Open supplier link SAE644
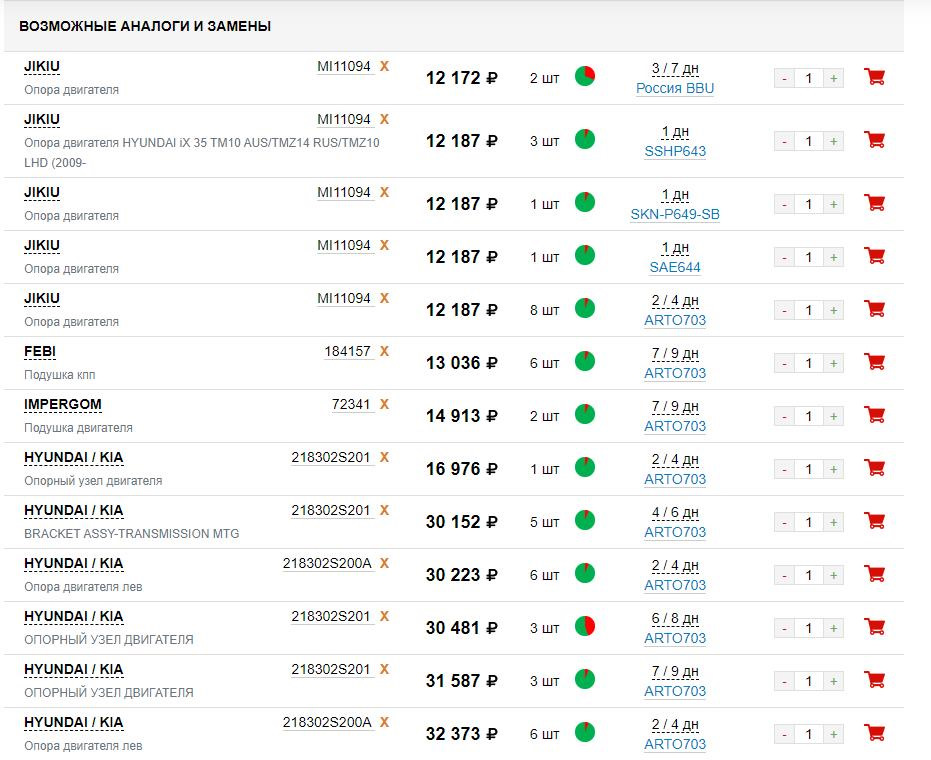The image size is (931, 760). pyautogui.click(x=675, y=267)
